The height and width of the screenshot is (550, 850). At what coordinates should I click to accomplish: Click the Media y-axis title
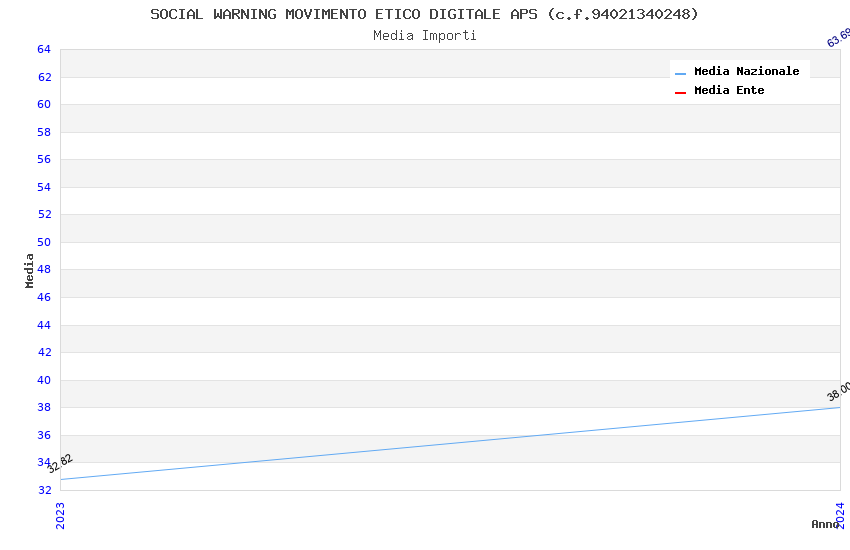pos(29,270)
